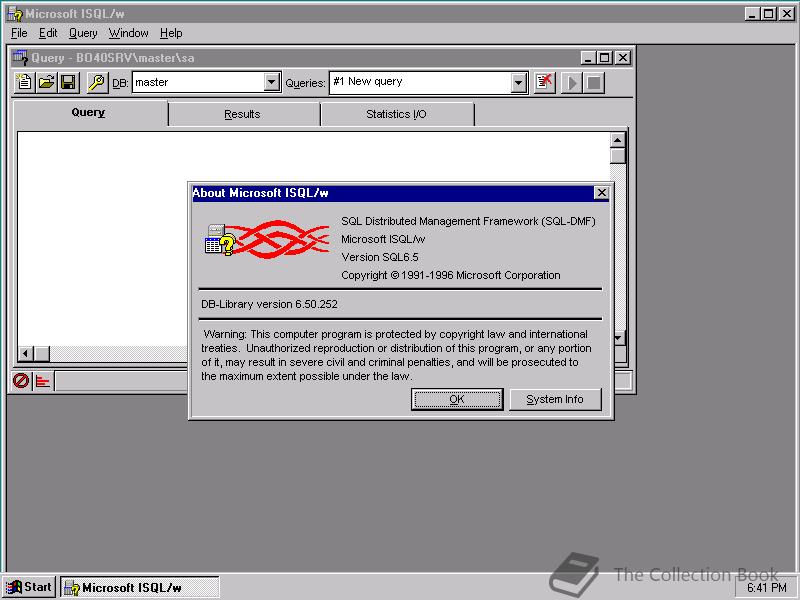Click the query editor scroll left arrow
The image size is (800, 600).
pyautogui.click(x=25, y=353)
